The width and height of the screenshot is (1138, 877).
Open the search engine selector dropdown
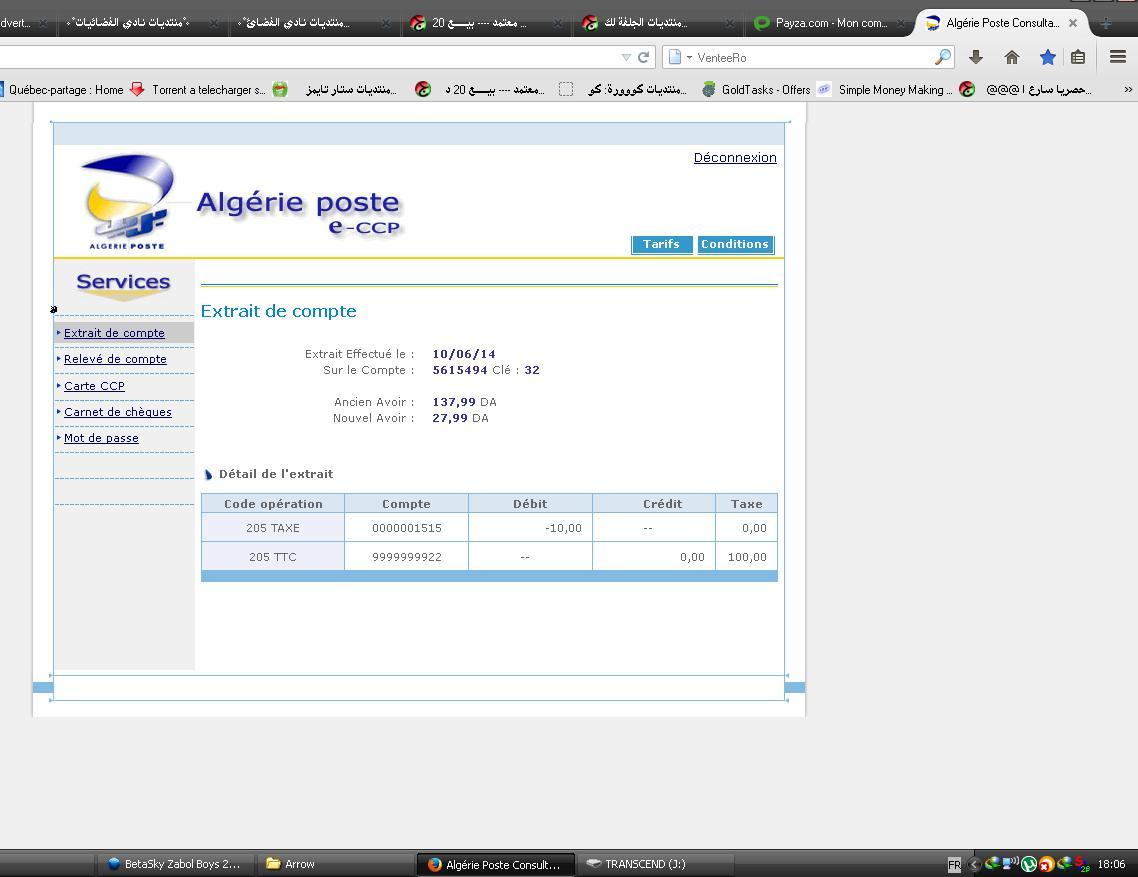click(680, 57)
